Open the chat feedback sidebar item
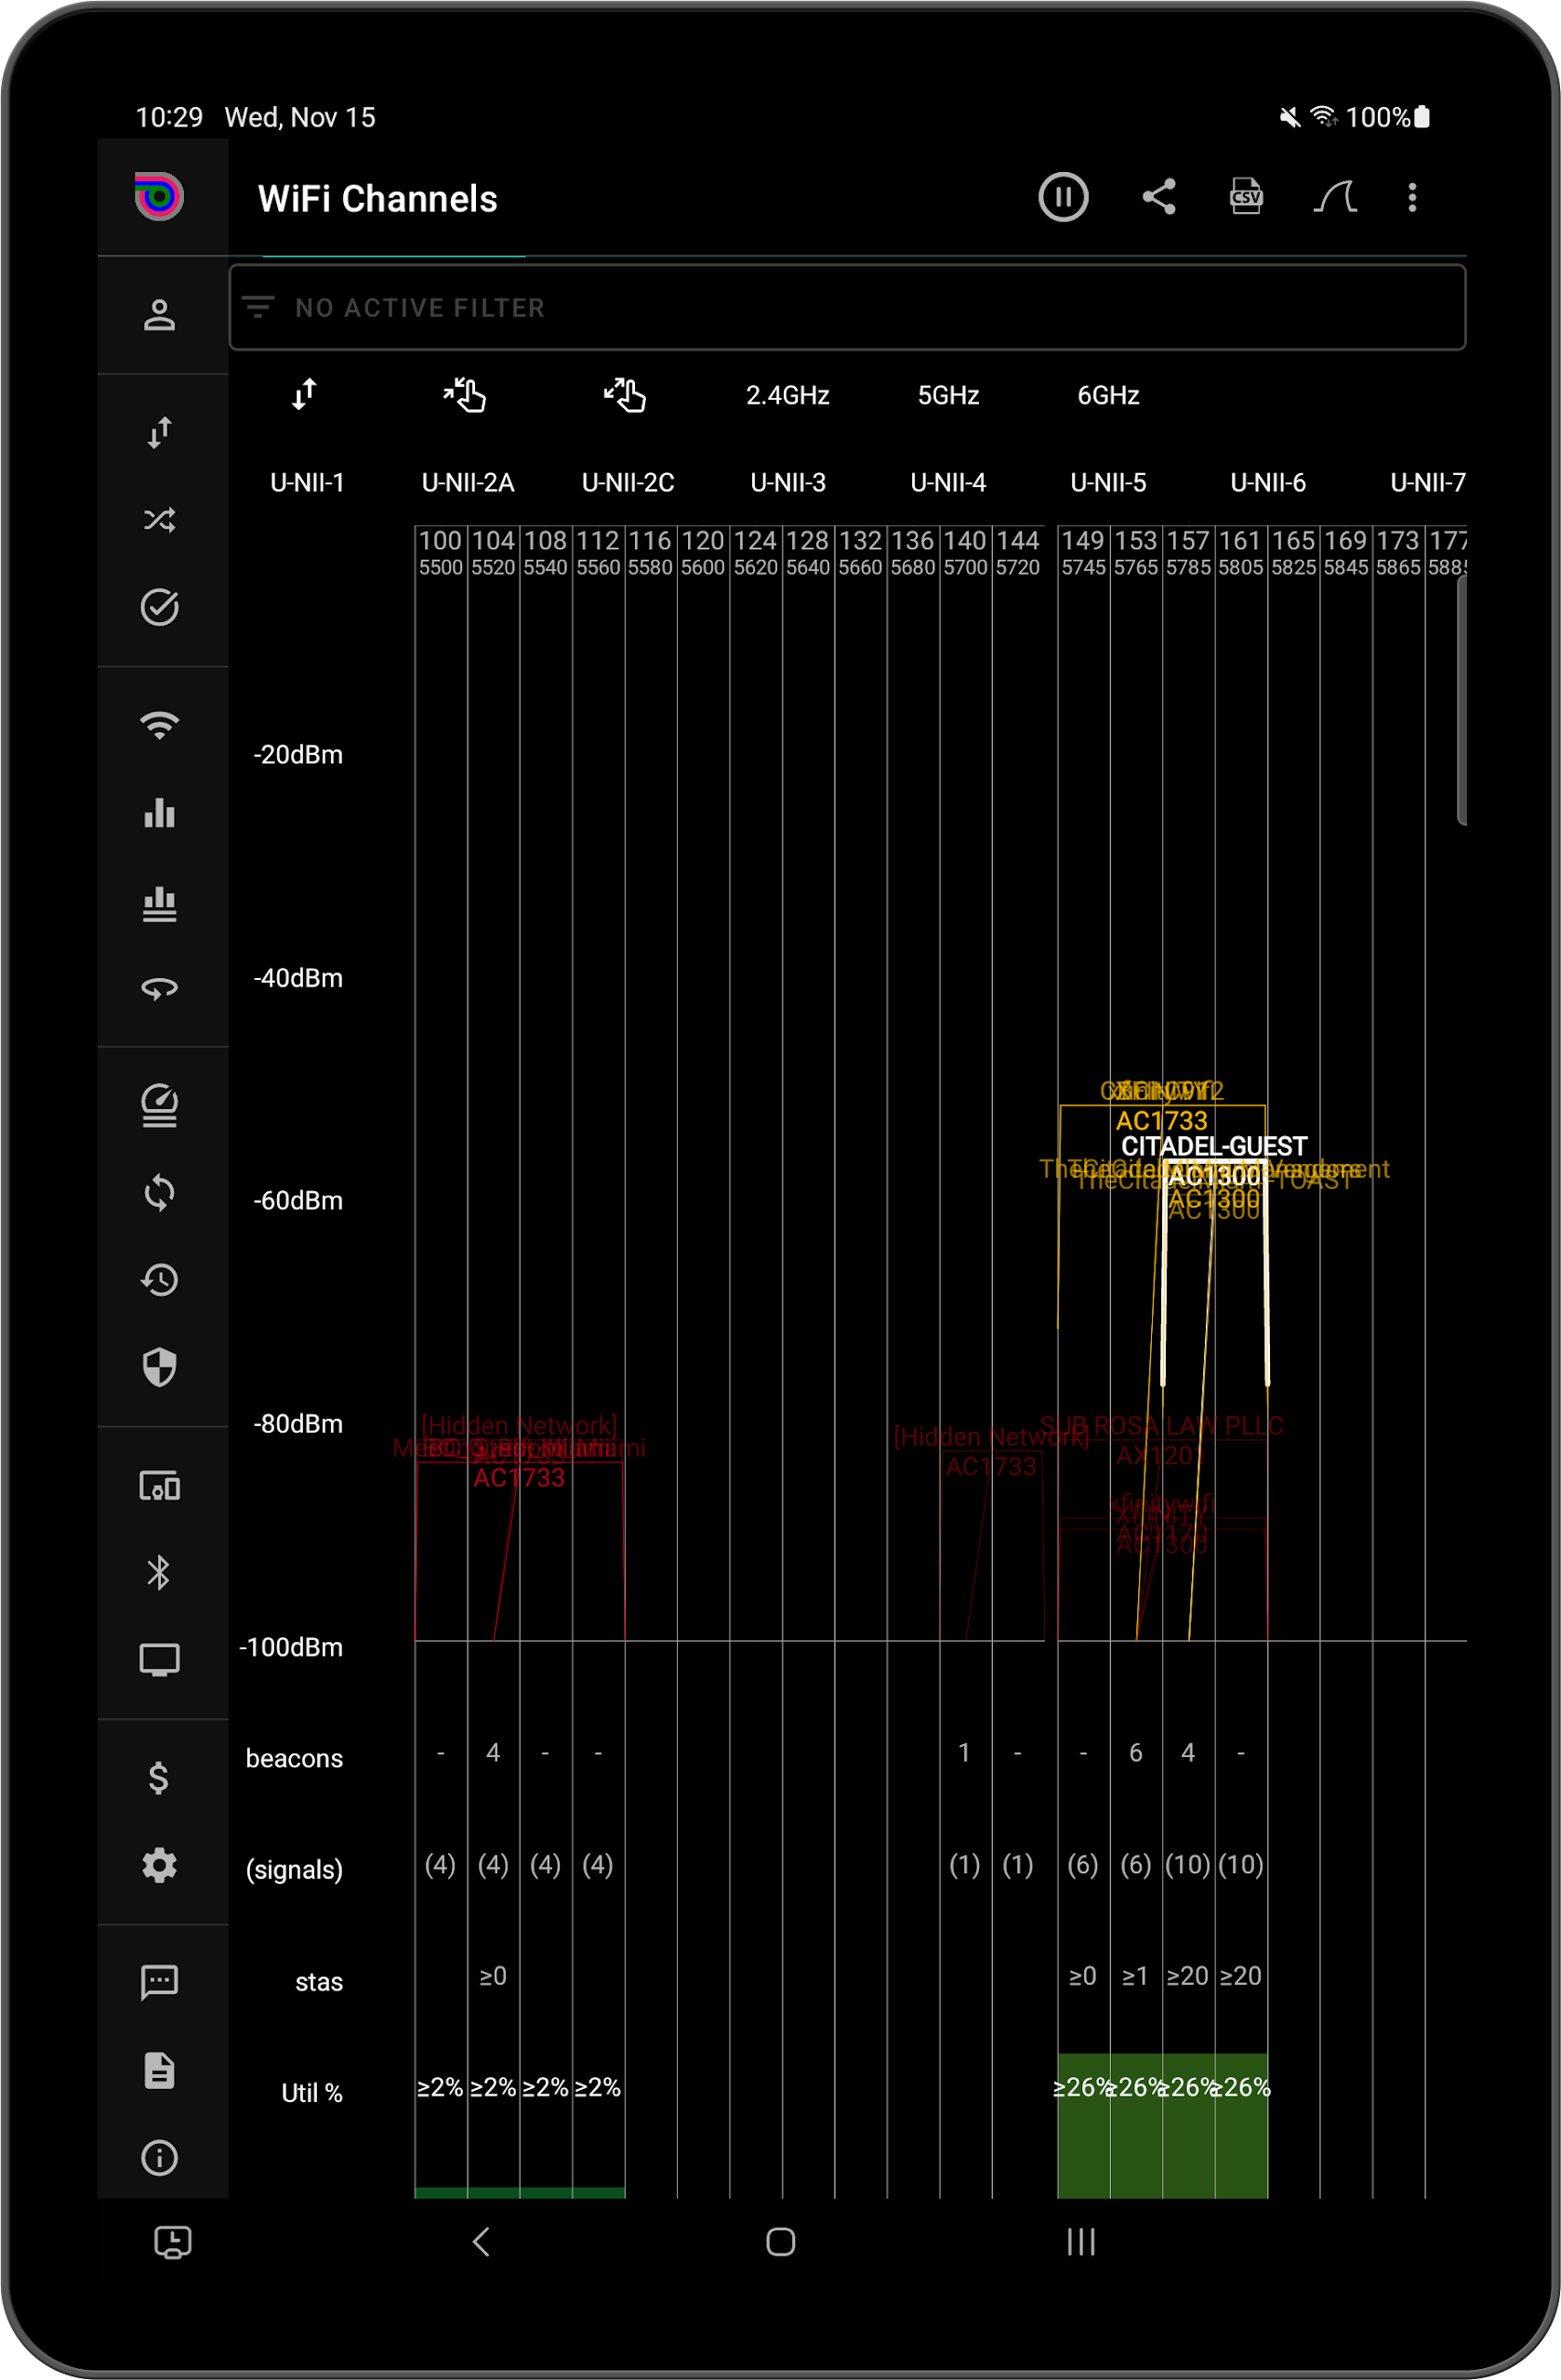Screen dimensions: 1561x2380 [159, 1982]
